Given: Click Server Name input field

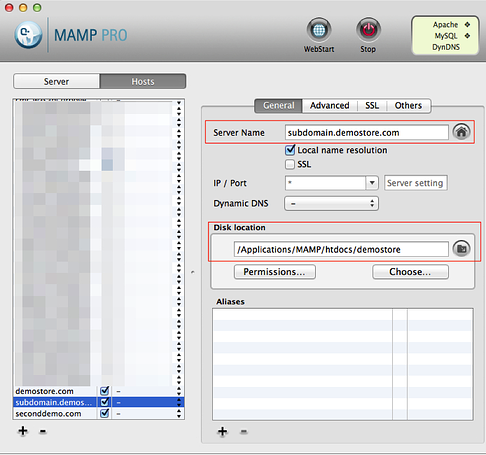Looking at the screenshot, I should point(367,132).
